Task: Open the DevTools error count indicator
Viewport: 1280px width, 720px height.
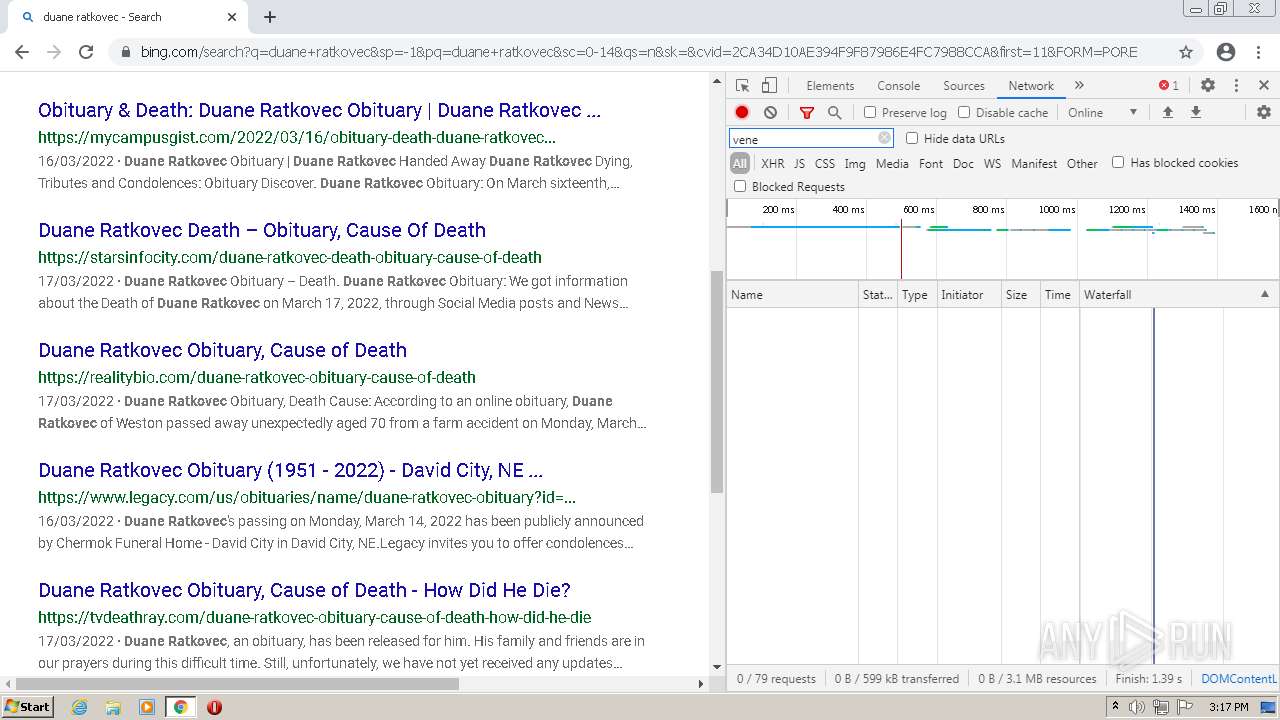Action: pos(1168,86)
